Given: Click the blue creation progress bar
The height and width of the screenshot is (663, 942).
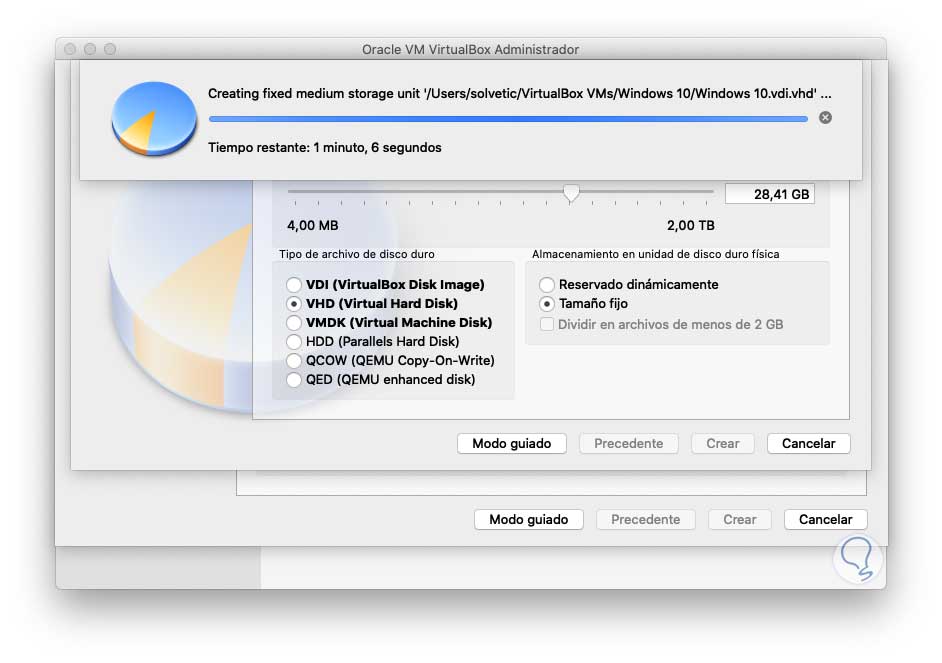Looking at the screenshot, I should click(508, 119).
